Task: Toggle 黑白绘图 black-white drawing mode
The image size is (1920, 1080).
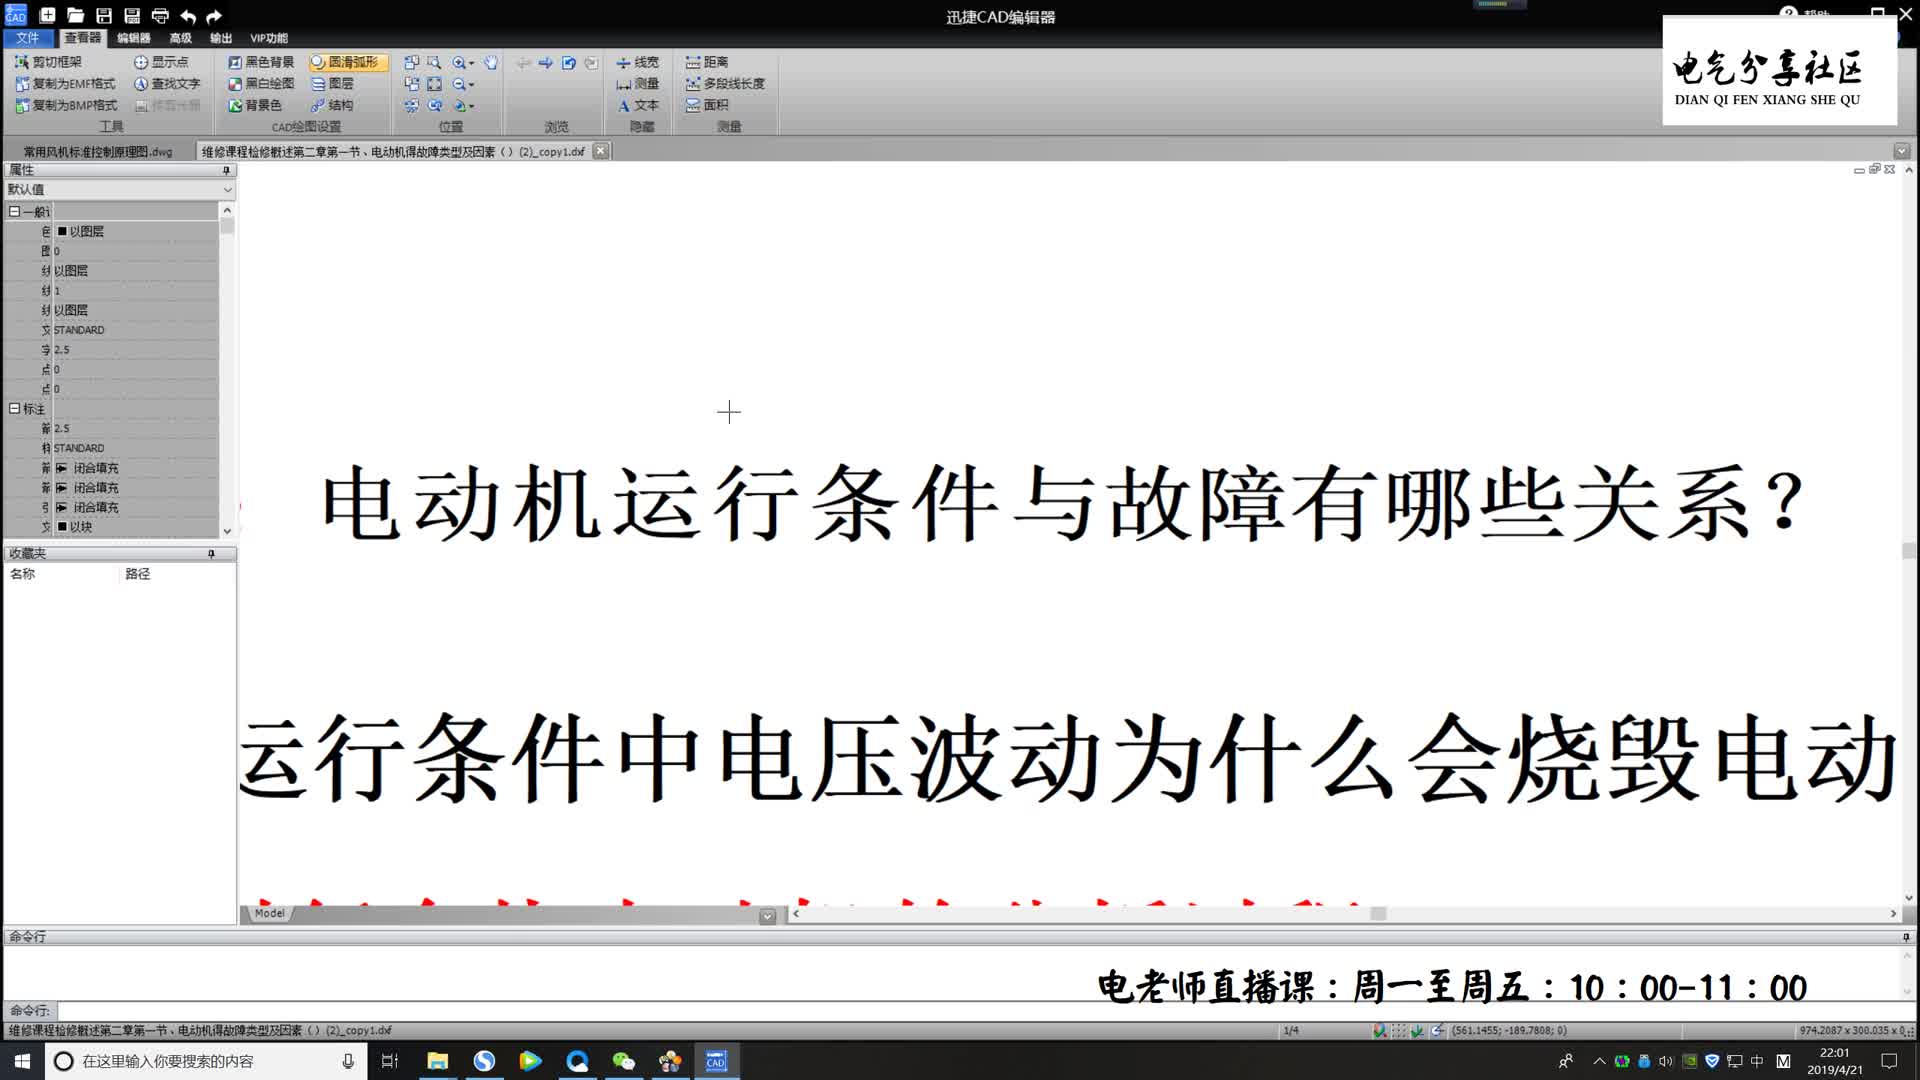Action: [261, 84]
